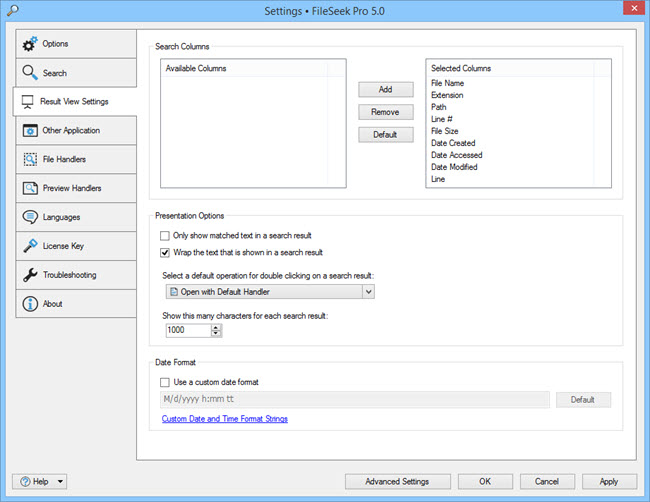The image size is (650, 502).
Task: Open the Languages tab
Action: 76,217
